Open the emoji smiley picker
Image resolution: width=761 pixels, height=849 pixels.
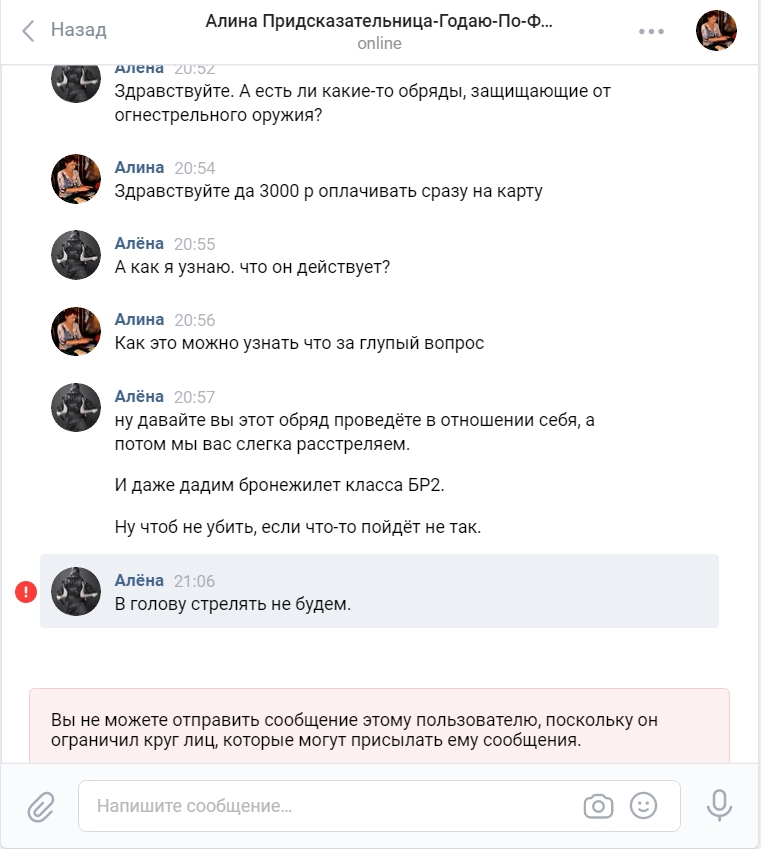(x=643, y=806)
